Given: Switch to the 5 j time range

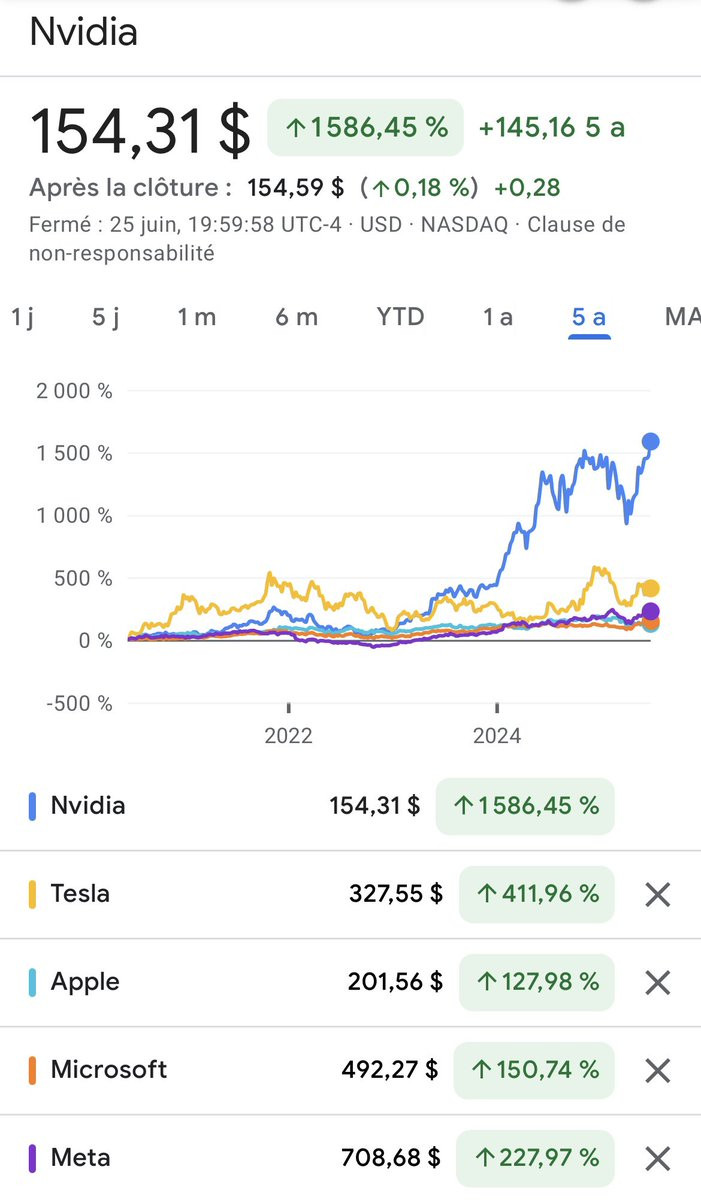Looking at the screenshot, I should [x=106, y=317].
